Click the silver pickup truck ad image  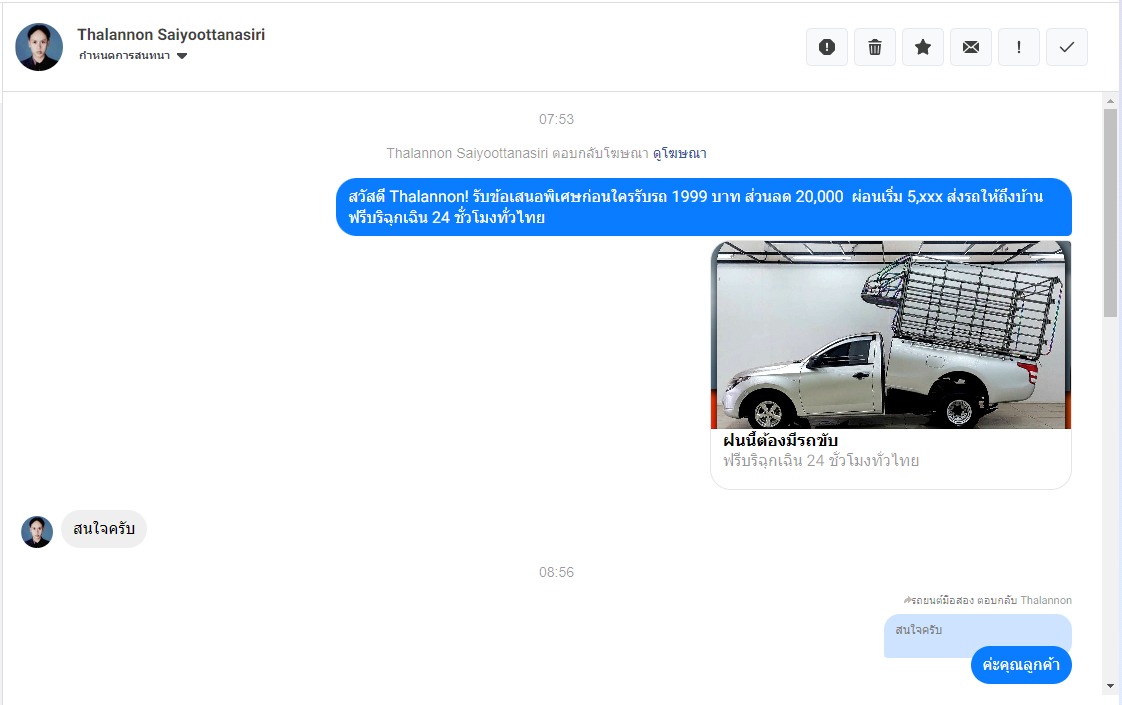click(x=891, y=335)
